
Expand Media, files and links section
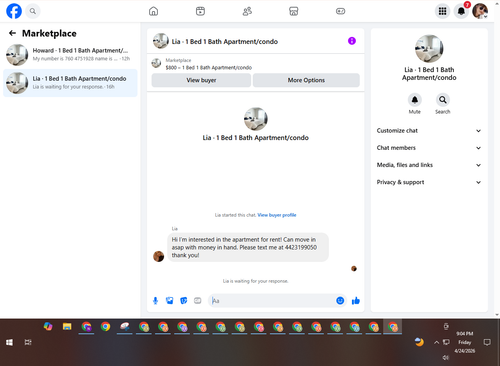pyautogui.click(x=429, y=165)
